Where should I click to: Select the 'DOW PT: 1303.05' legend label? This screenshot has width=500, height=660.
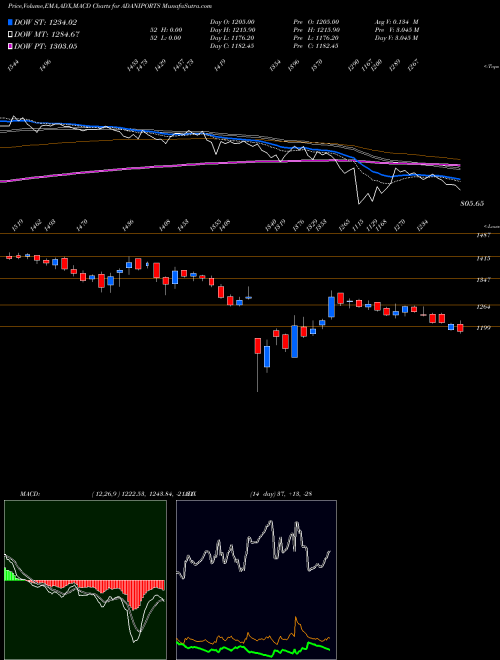coord(45,46)
